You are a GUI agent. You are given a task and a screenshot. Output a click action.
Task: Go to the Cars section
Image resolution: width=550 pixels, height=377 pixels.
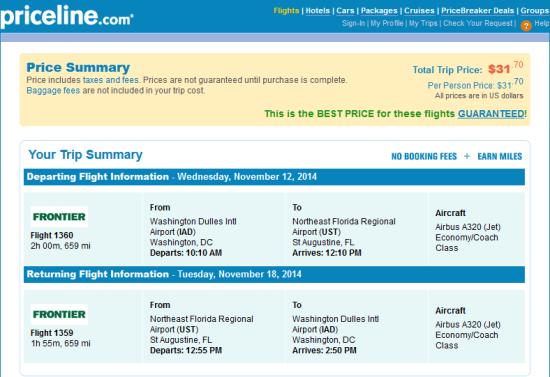pos(346,11)
